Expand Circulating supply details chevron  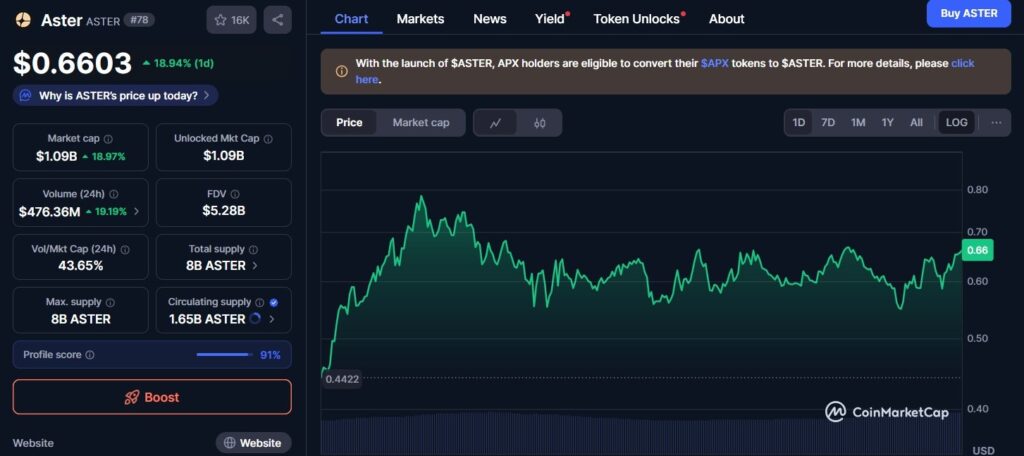coord(272,319)
